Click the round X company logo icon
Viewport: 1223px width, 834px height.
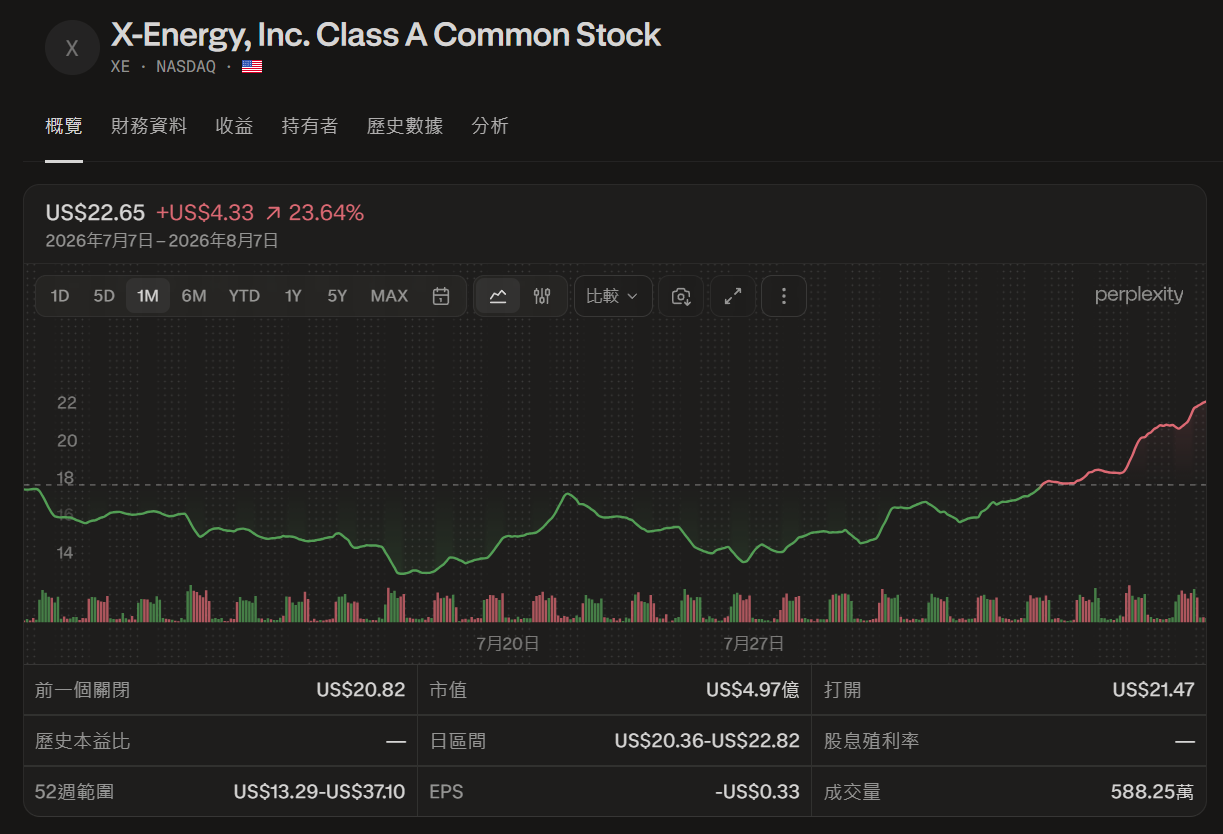[72, 48]
